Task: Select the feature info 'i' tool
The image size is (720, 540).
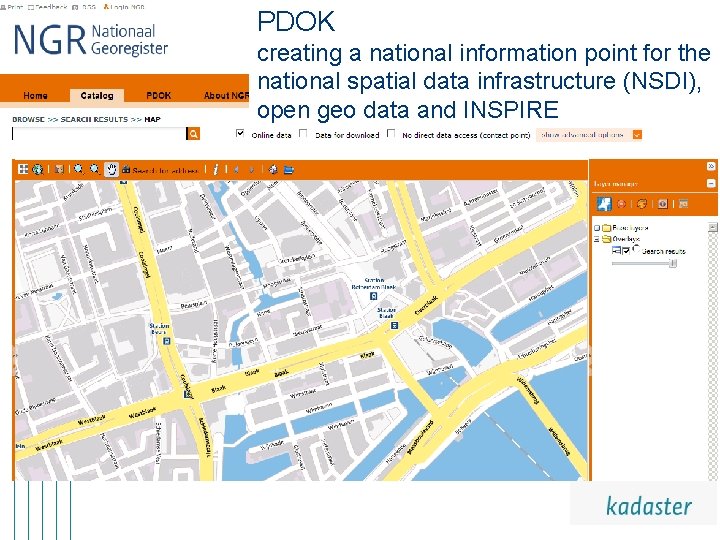Action: [216, 169]
